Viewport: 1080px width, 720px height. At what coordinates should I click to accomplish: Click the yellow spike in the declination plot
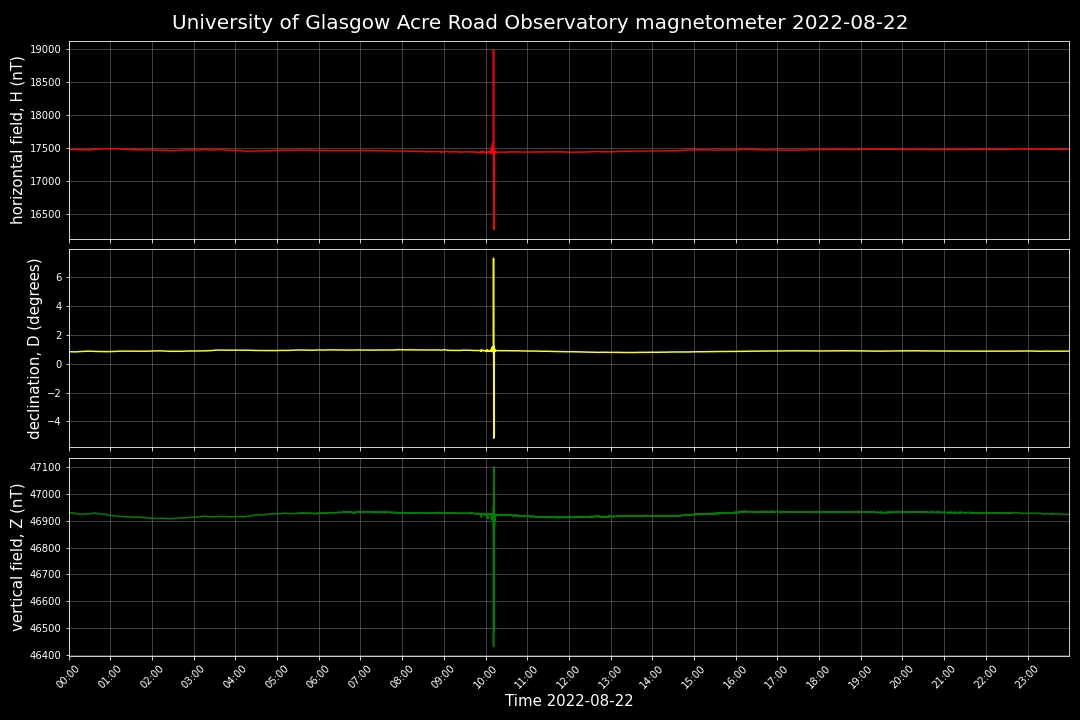pyautogui.click(x=494, y=348)
